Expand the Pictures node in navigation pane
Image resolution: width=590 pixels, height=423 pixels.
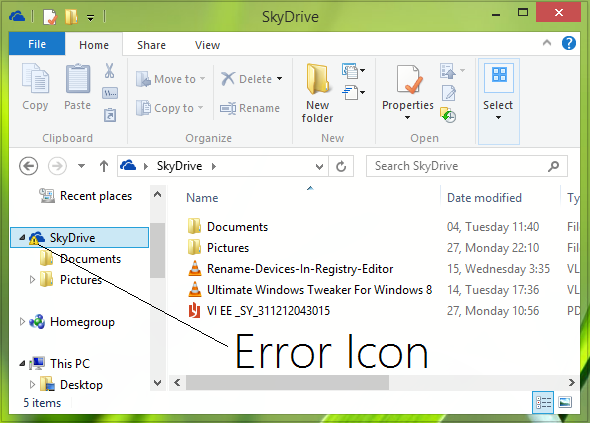[32, 280]
